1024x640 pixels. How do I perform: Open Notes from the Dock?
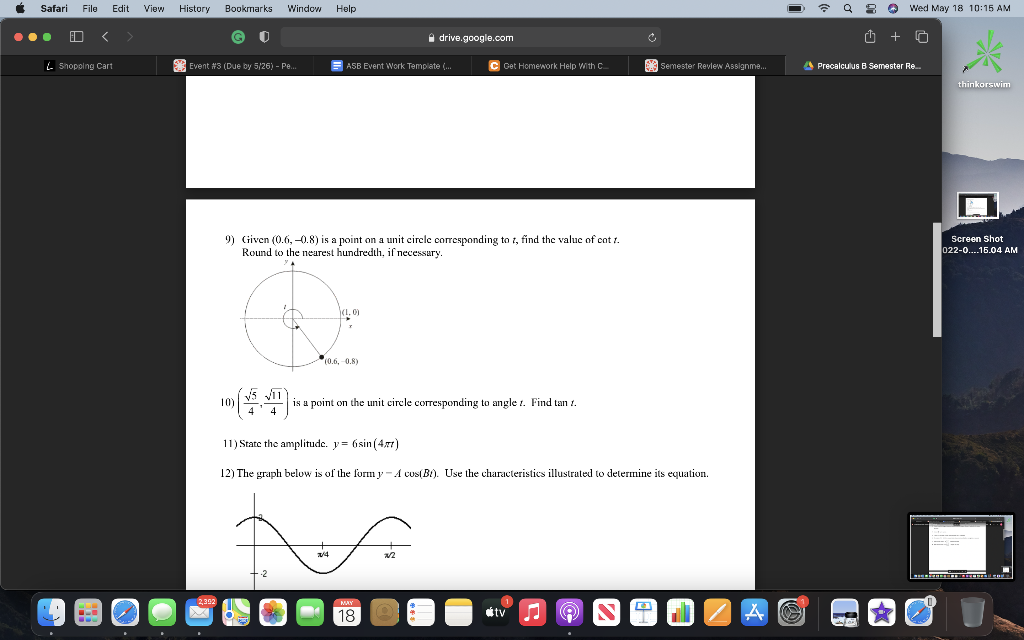click(458, 613)
